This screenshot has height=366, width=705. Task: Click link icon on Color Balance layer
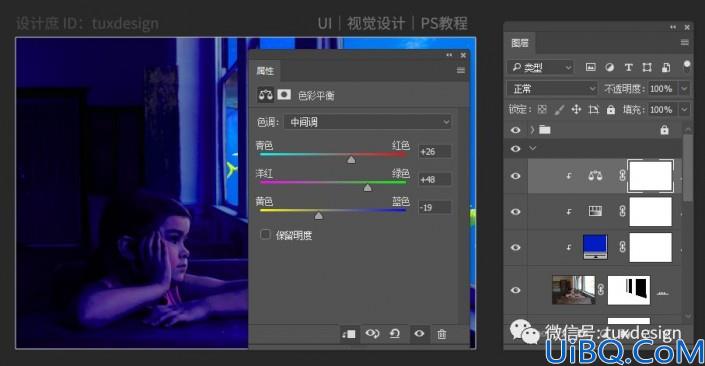pyautogui.click(x=622, y=176)
